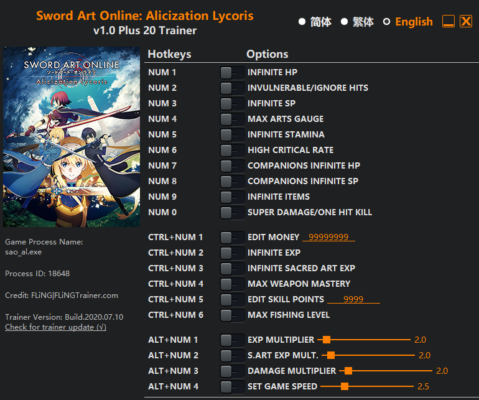
Task: Enable Super Damage/One Hit Kill
Action: tap(232, 213)
